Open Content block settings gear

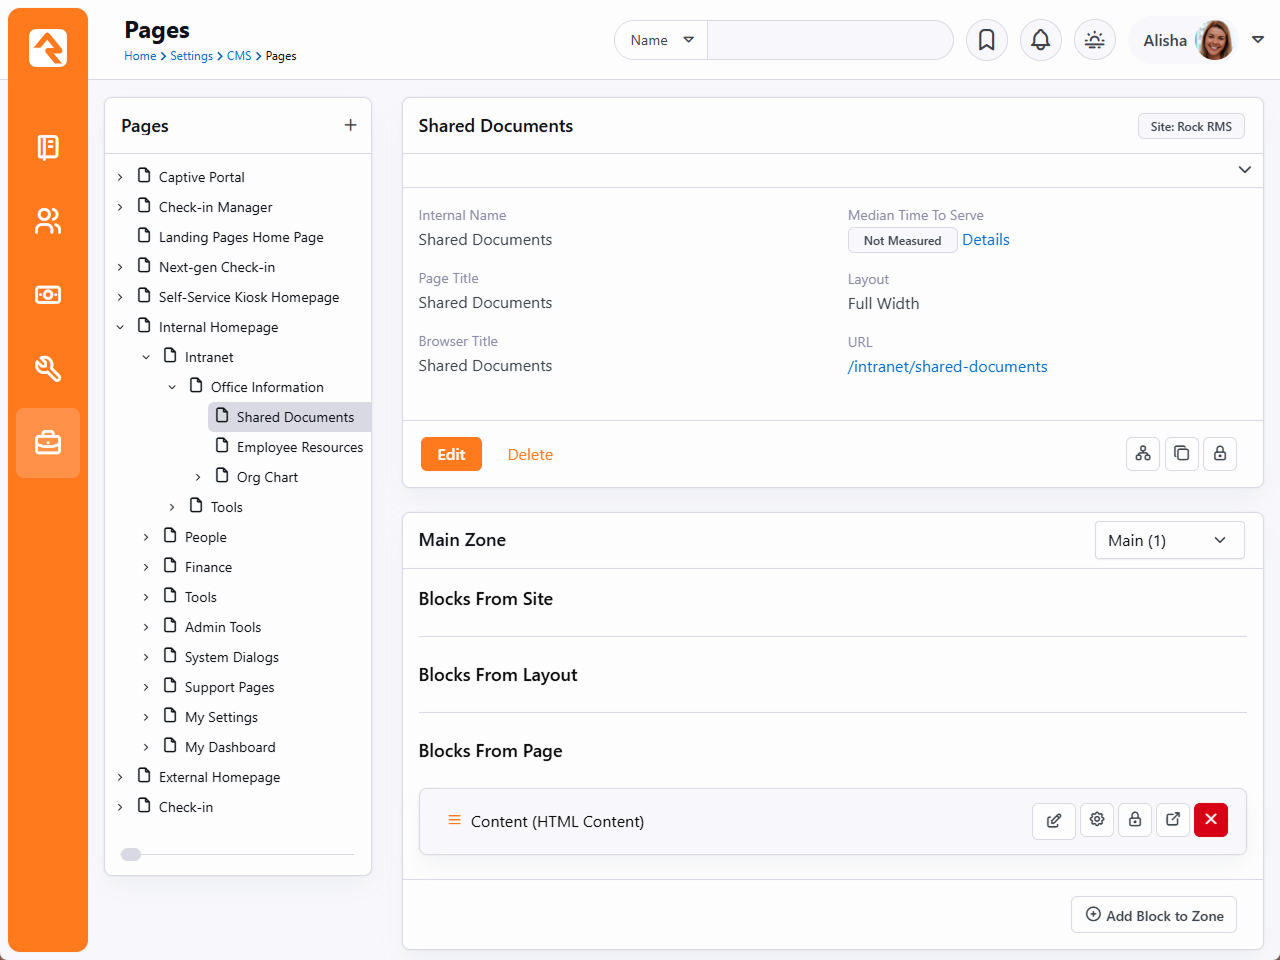click(x=1097, y=820)
